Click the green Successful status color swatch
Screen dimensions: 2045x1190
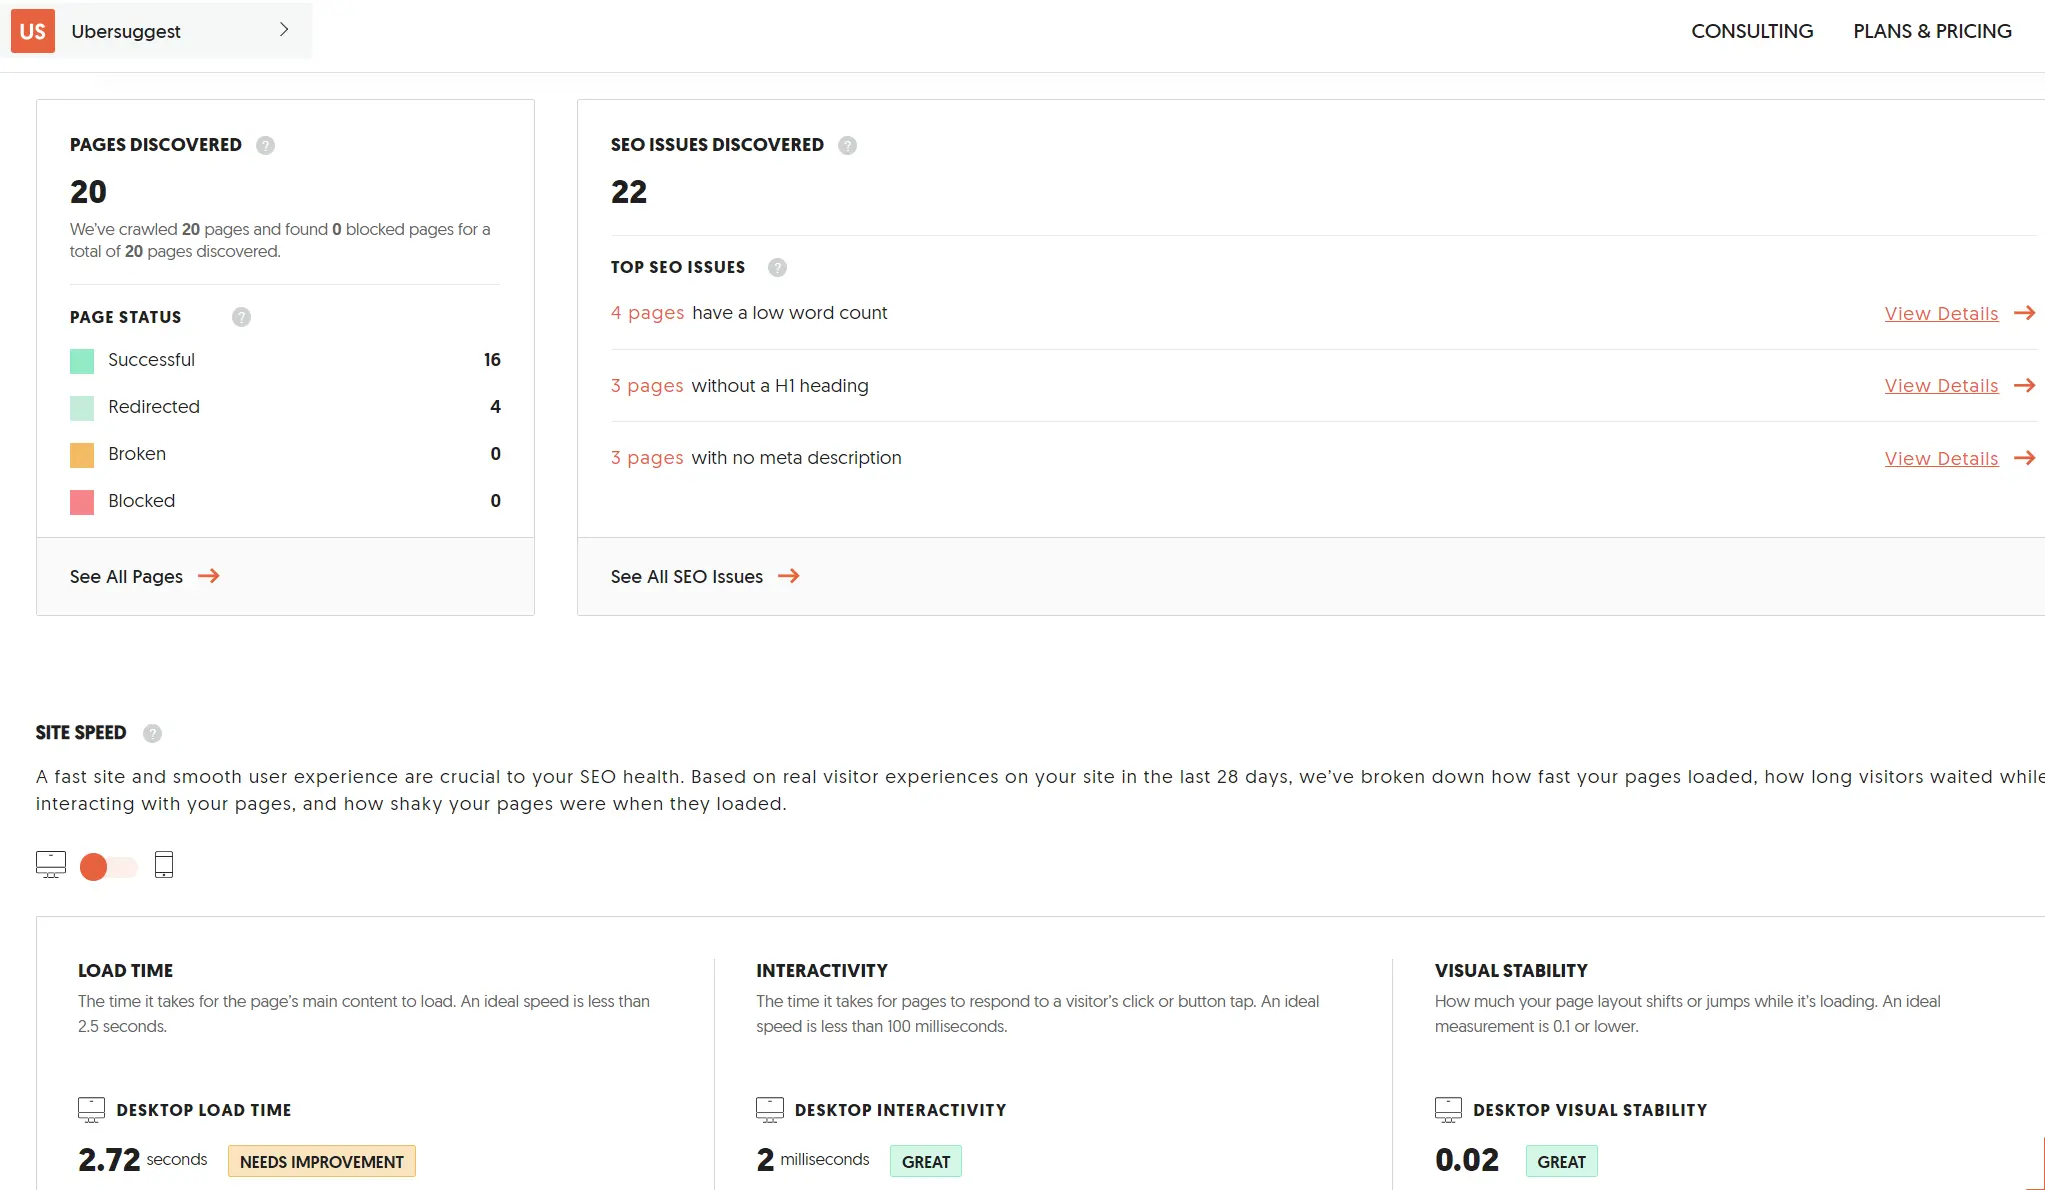(x=81, y=360)
